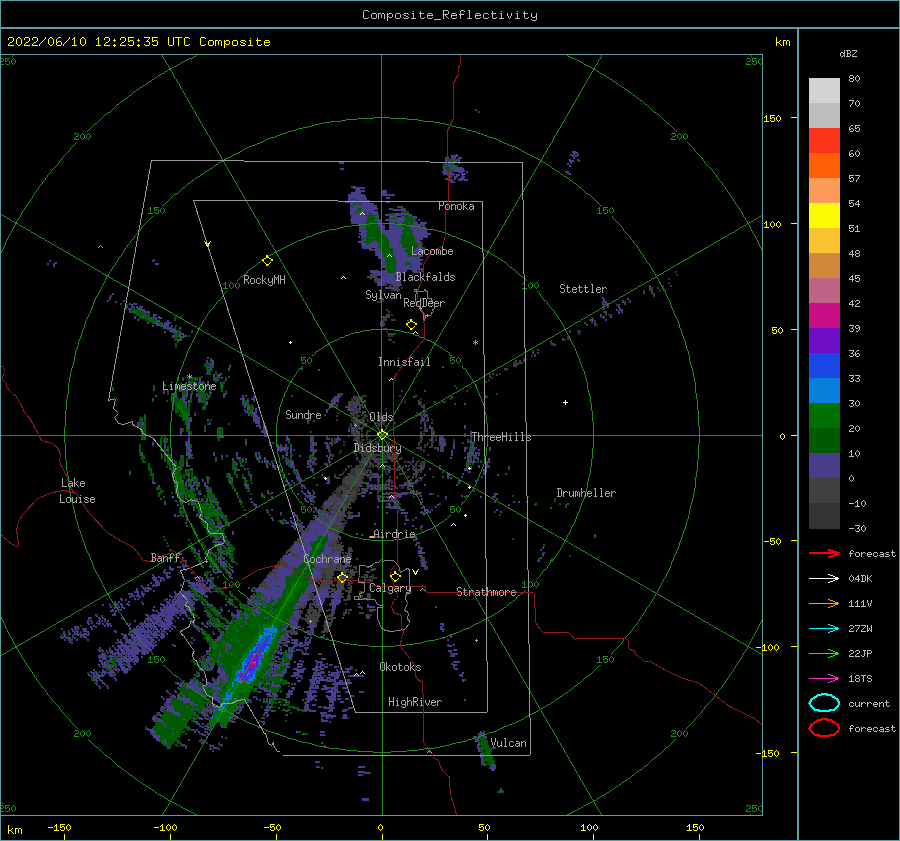Click the red forecast ellipse icon
This screenshot has width=900, height=841.
click(x=824, y=728)
